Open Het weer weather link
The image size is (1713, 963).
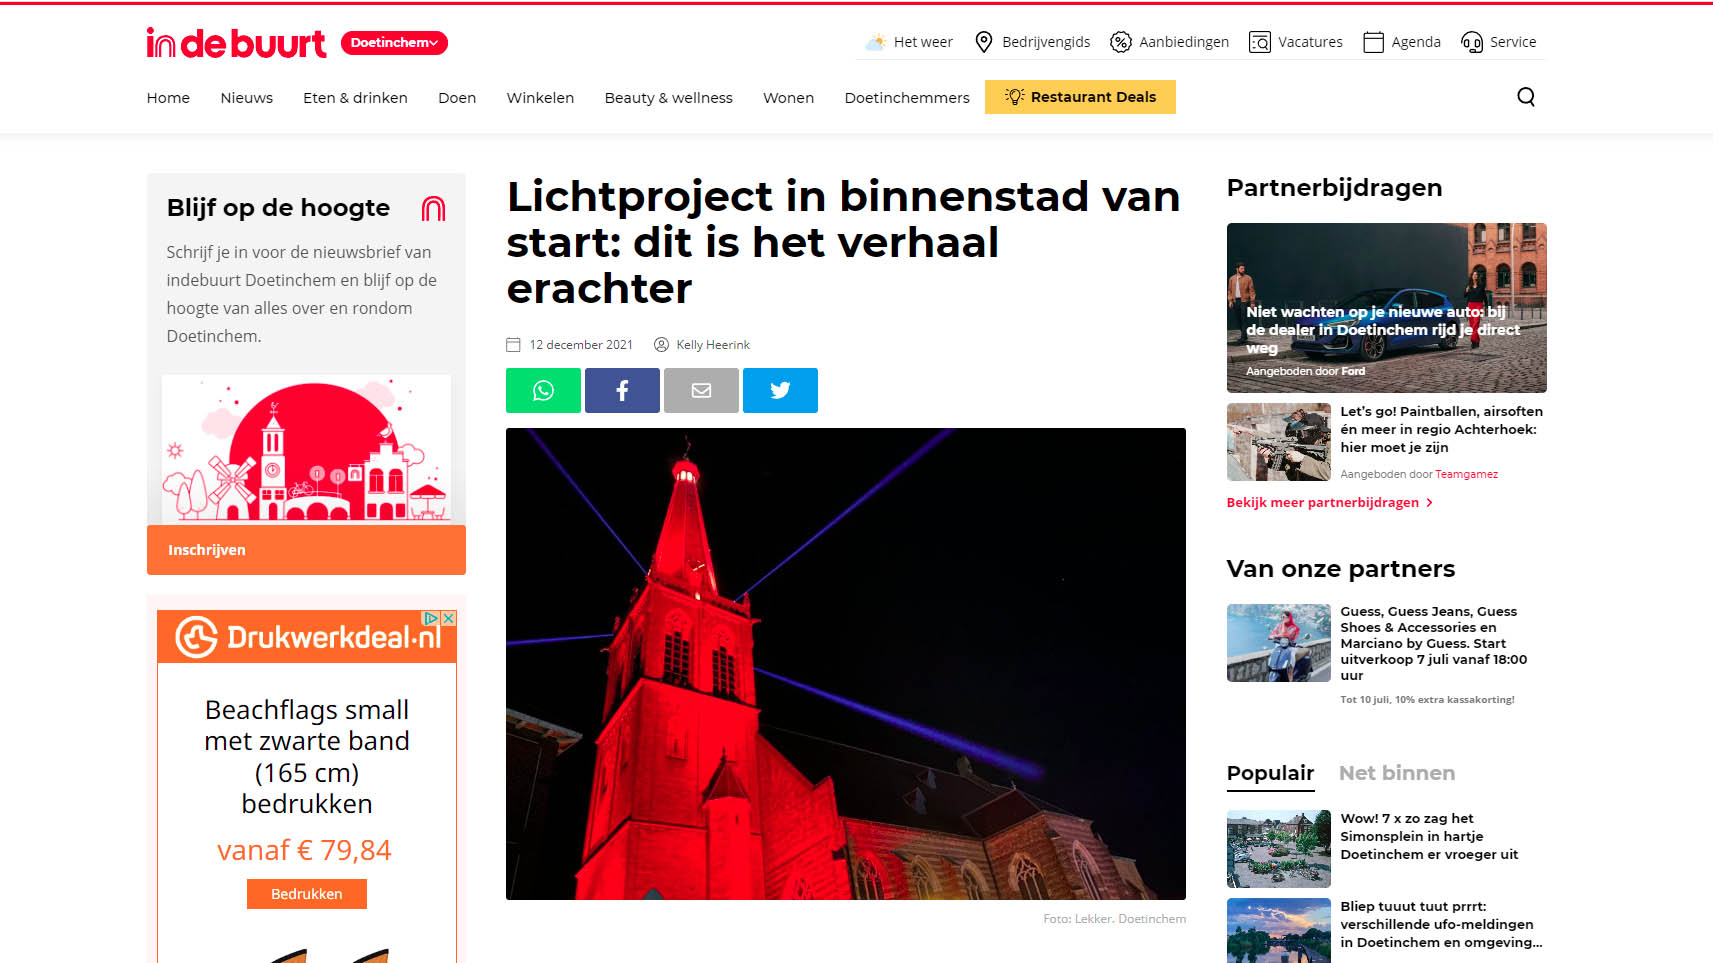pyautogui.click(x=909, y=42)
